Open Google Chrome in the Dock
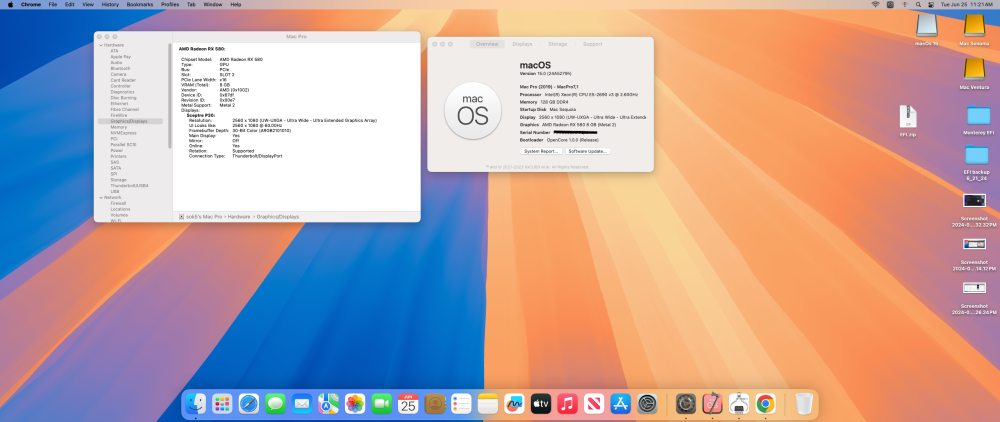Viewport: 1000px width, 422px height. click(x=766, y=403)
